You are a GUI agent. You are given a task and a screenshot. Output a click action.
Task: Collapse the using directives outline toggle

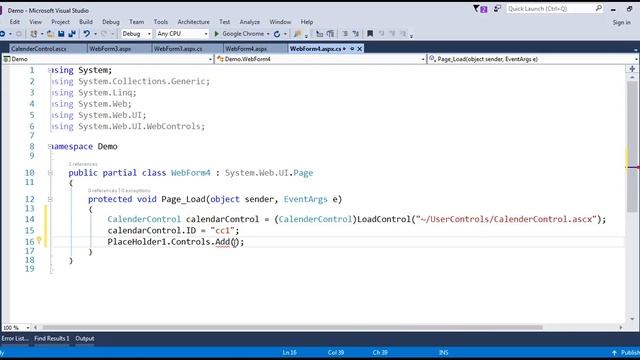tap(50, 71)
